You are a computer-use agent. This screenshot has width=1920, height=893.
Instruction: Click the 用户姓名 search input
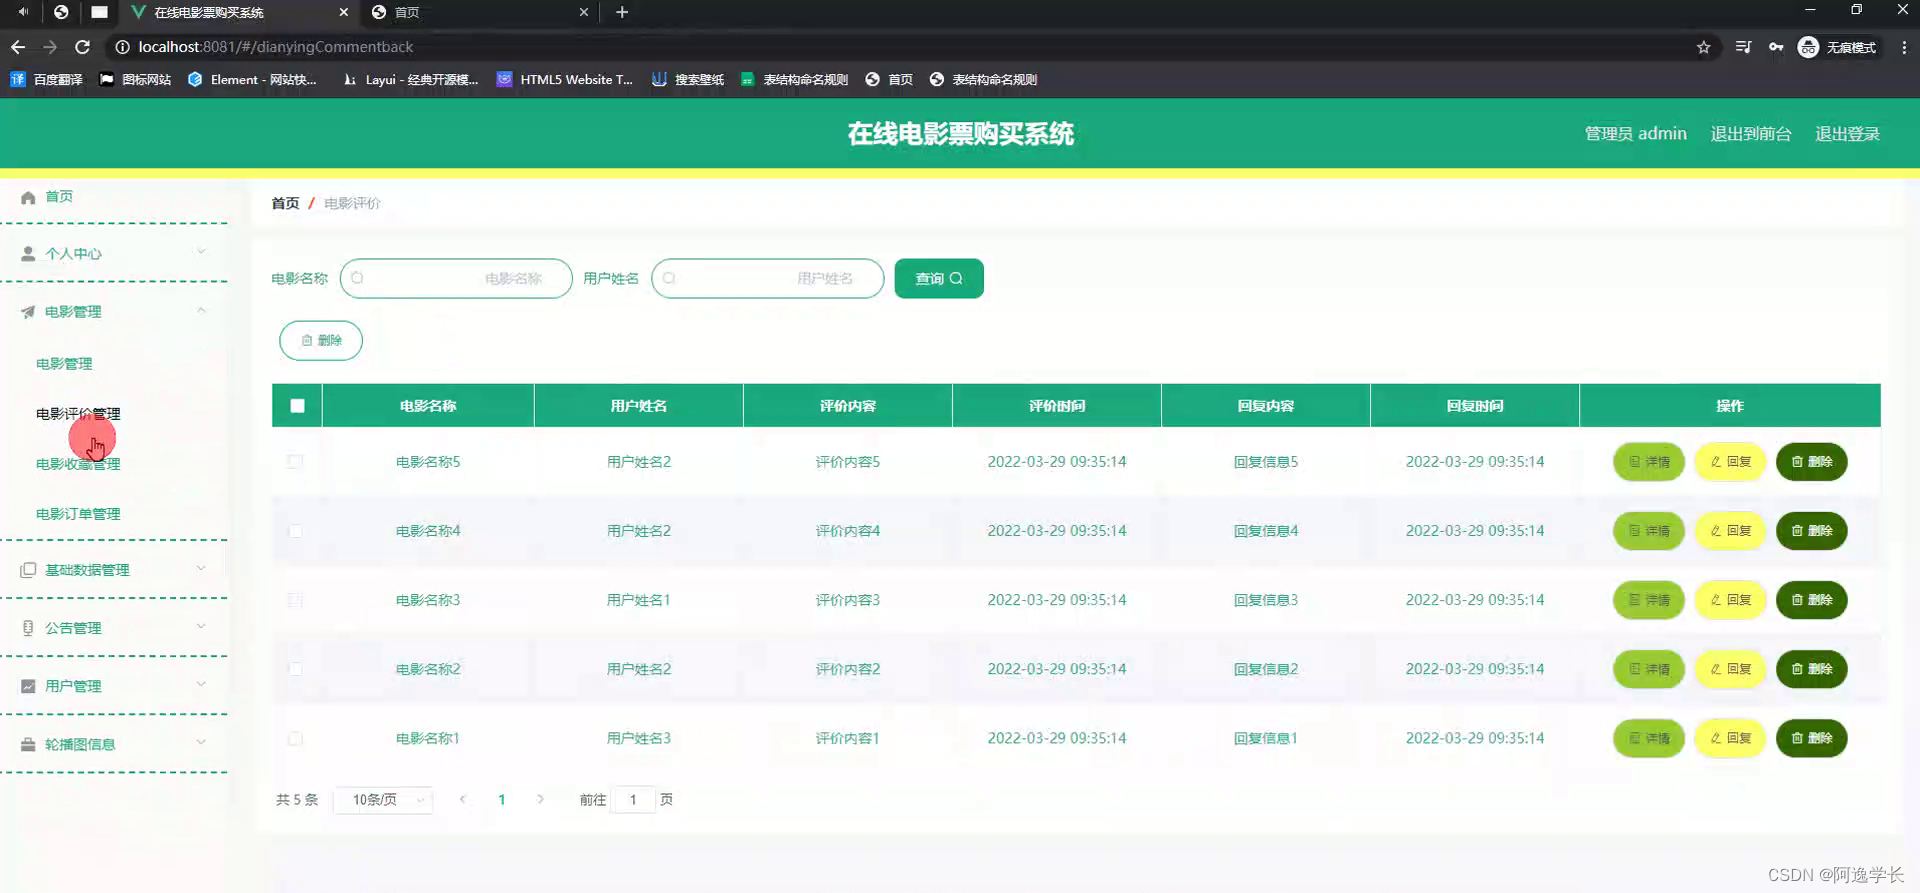pos(768,279)
